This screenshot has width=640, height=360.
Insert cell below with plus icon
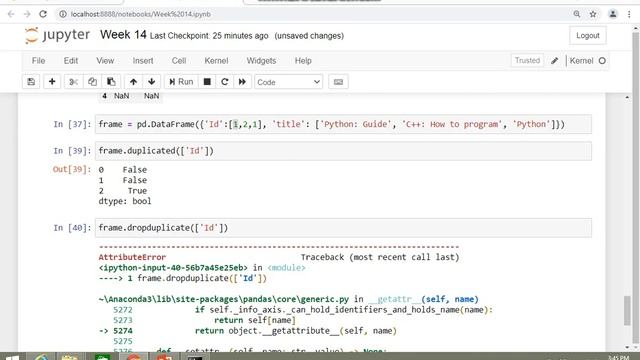tap(52, 82)
